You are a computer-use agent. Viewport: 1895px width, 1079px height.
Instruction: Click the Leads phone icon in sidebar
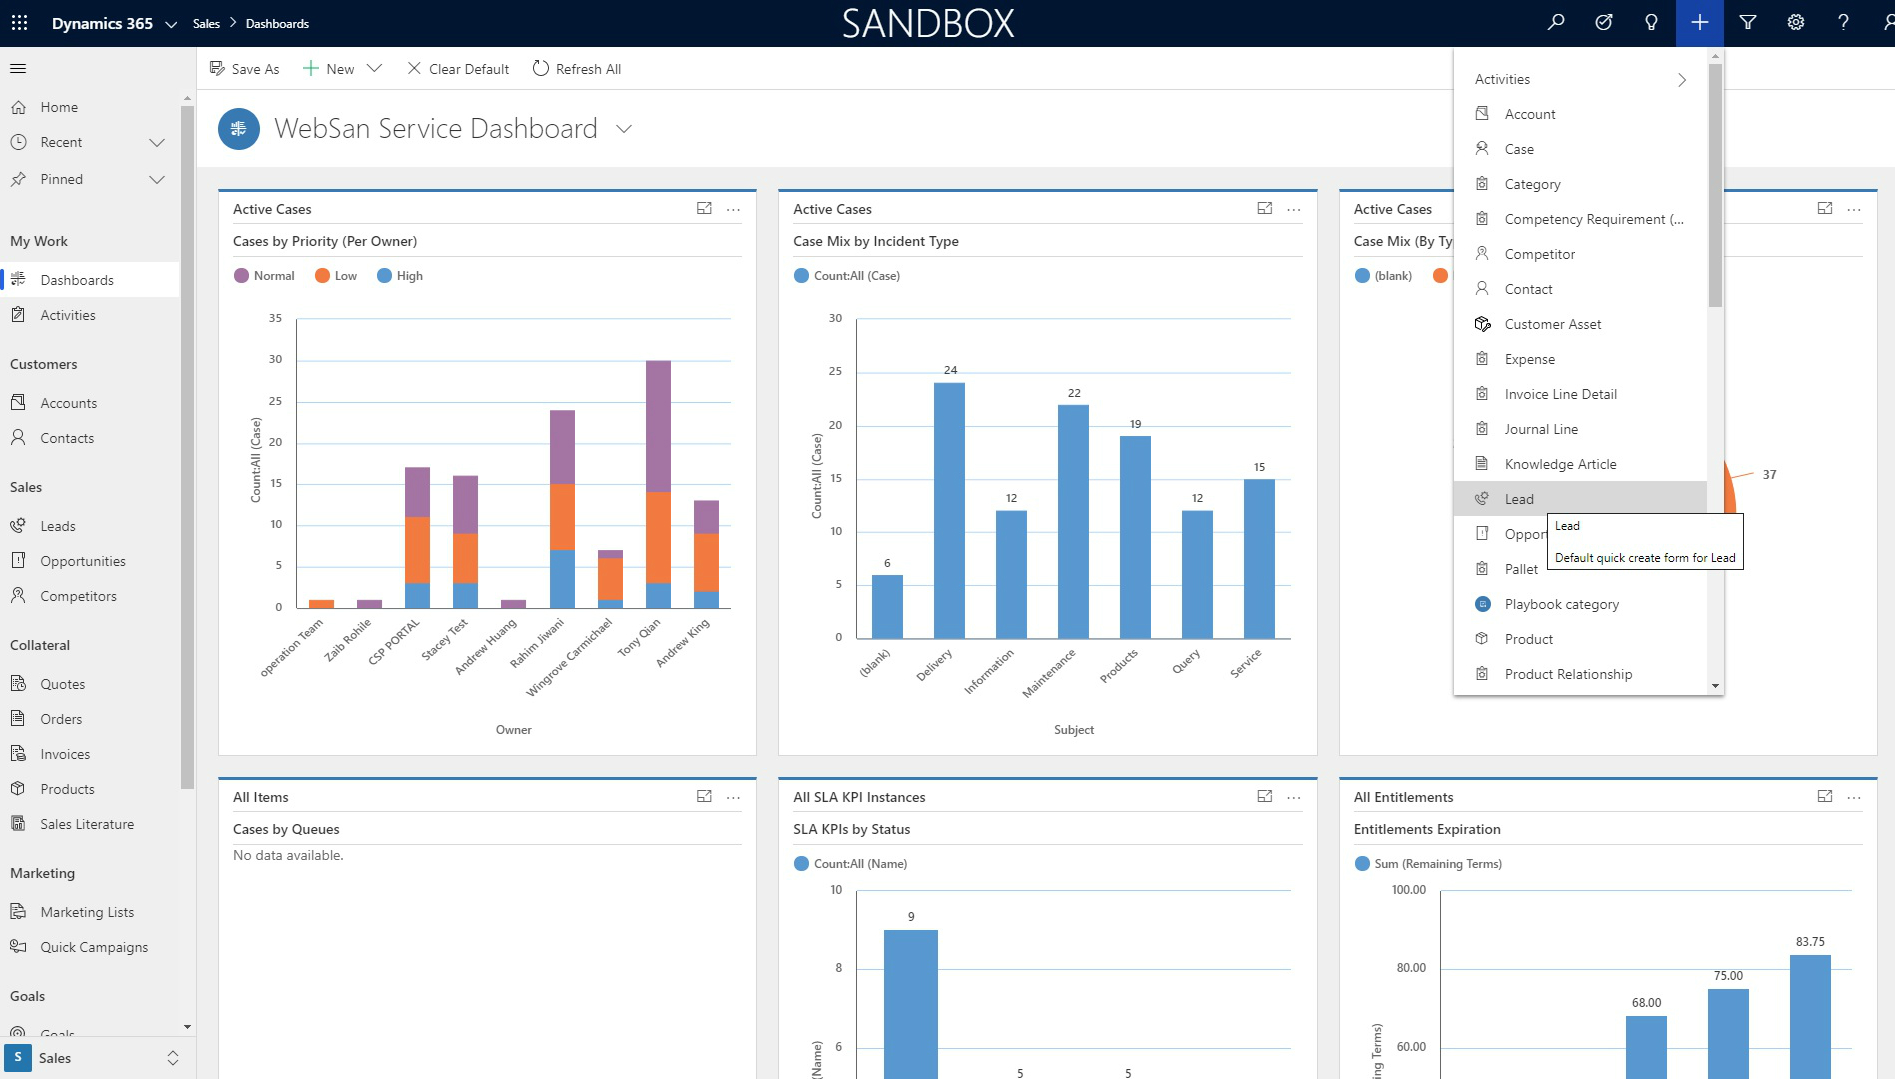18,525
